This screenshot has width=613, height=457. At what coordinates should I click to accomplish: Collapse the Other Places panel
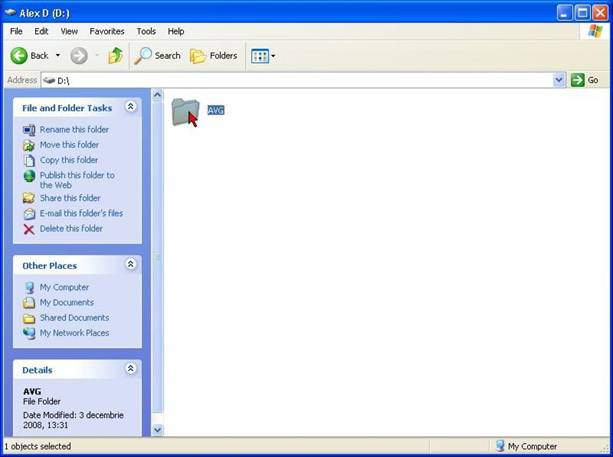point(130,265)
